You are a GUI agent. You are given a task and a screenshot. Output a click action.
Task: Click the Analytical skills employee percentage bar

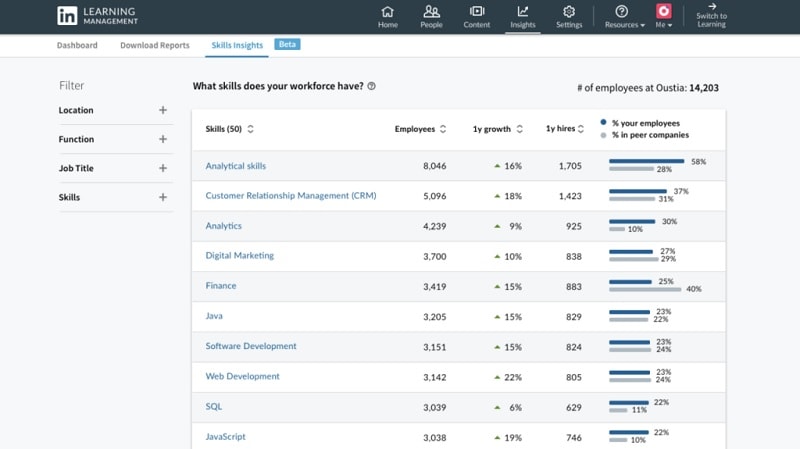point(646,161)
